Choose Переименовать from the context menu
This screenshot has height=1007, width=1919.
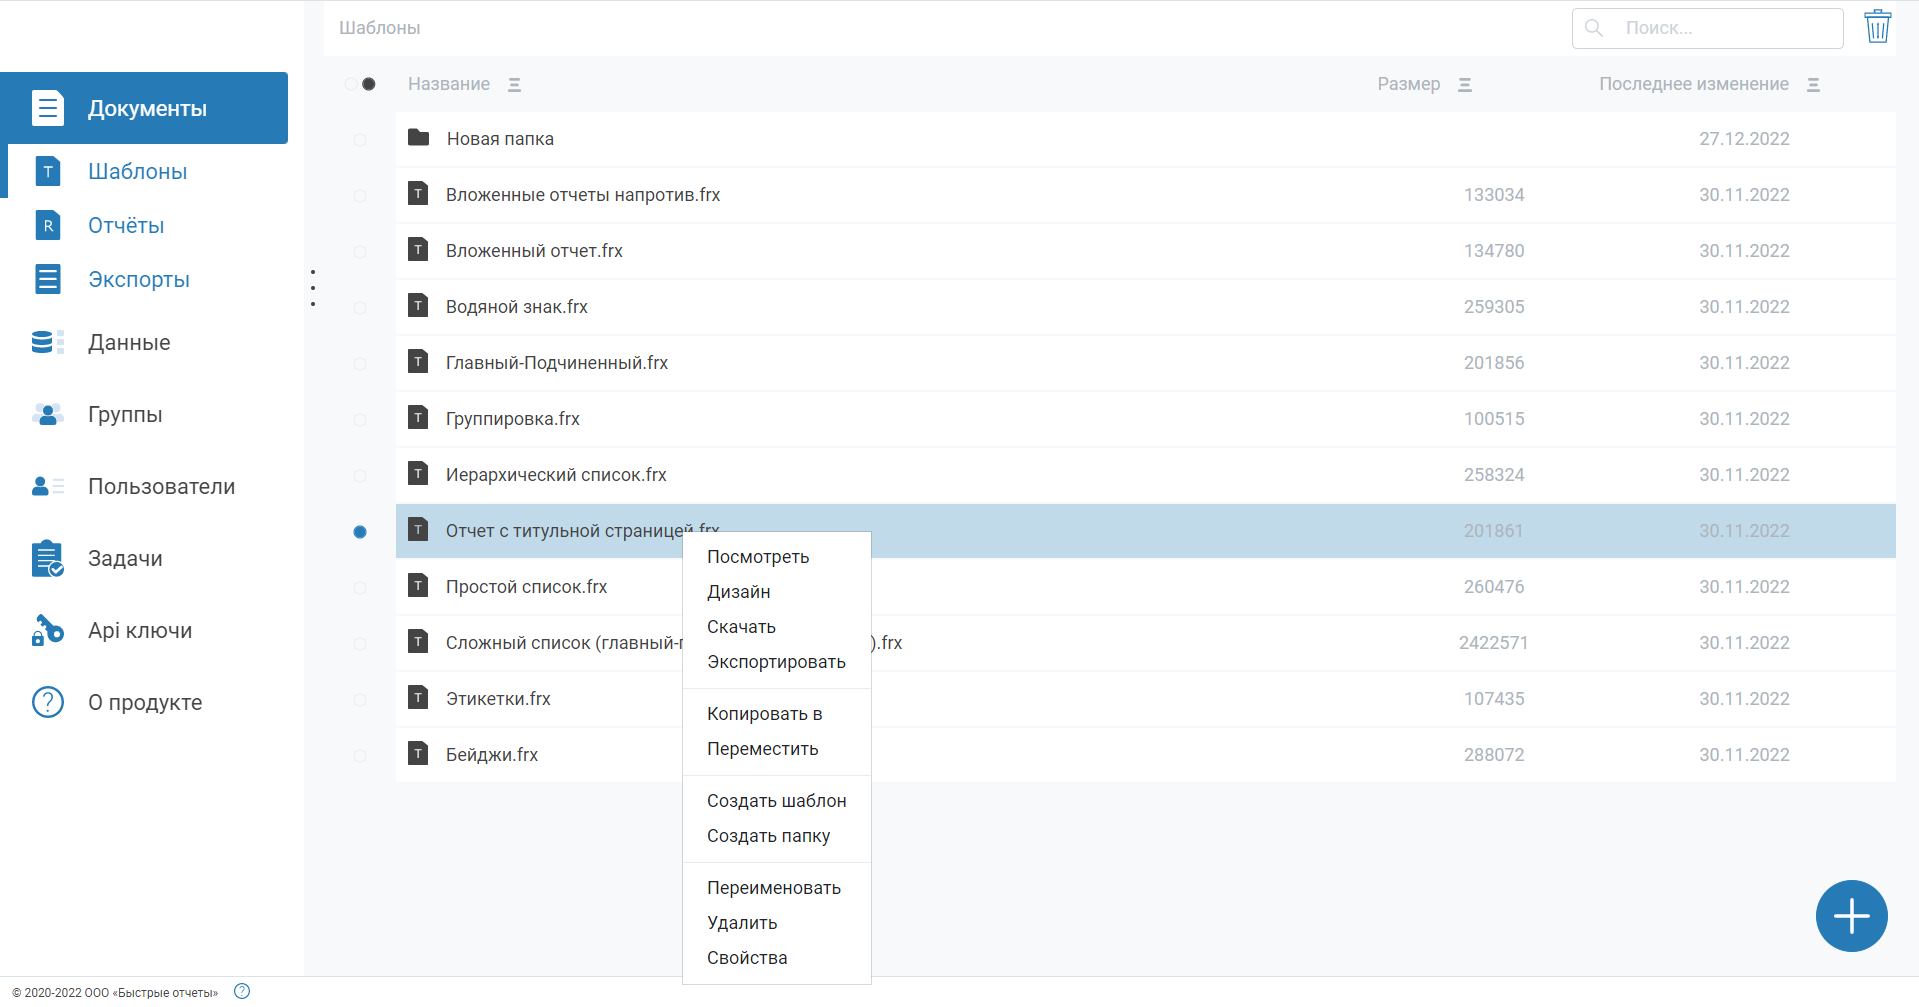pos(774,888)
